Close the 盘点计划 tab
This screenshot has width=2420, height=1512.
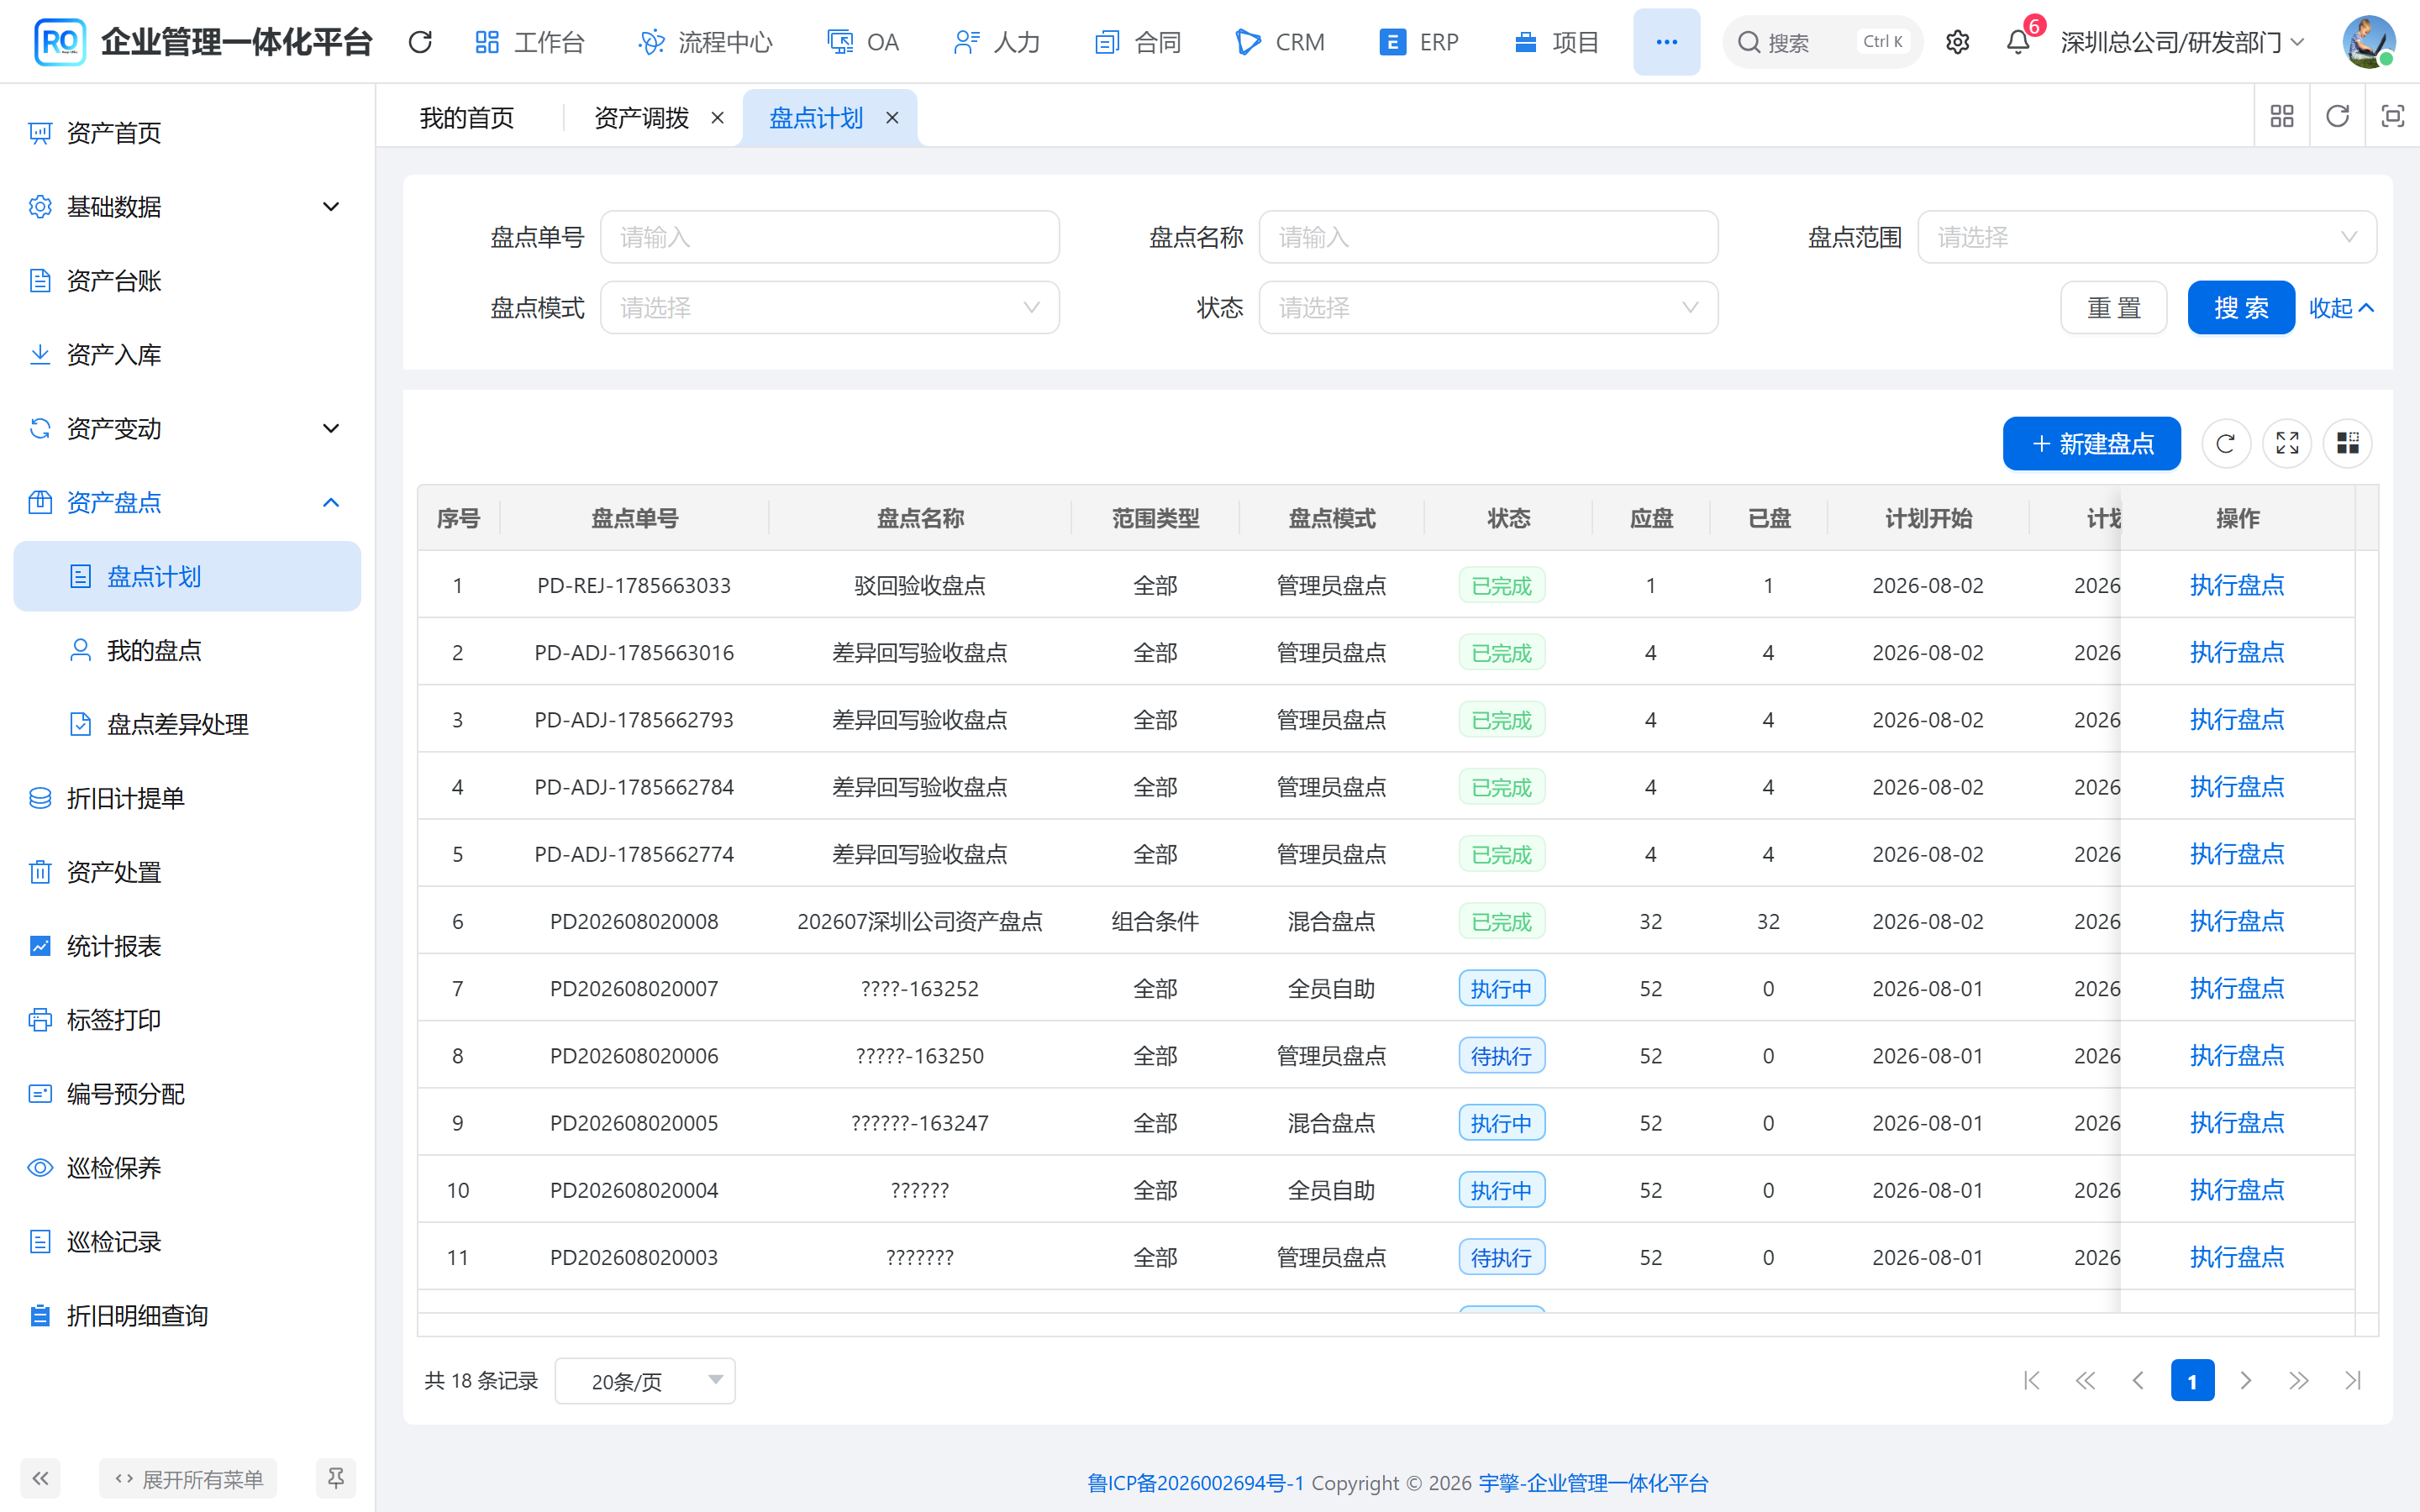[x=892, y=118]
